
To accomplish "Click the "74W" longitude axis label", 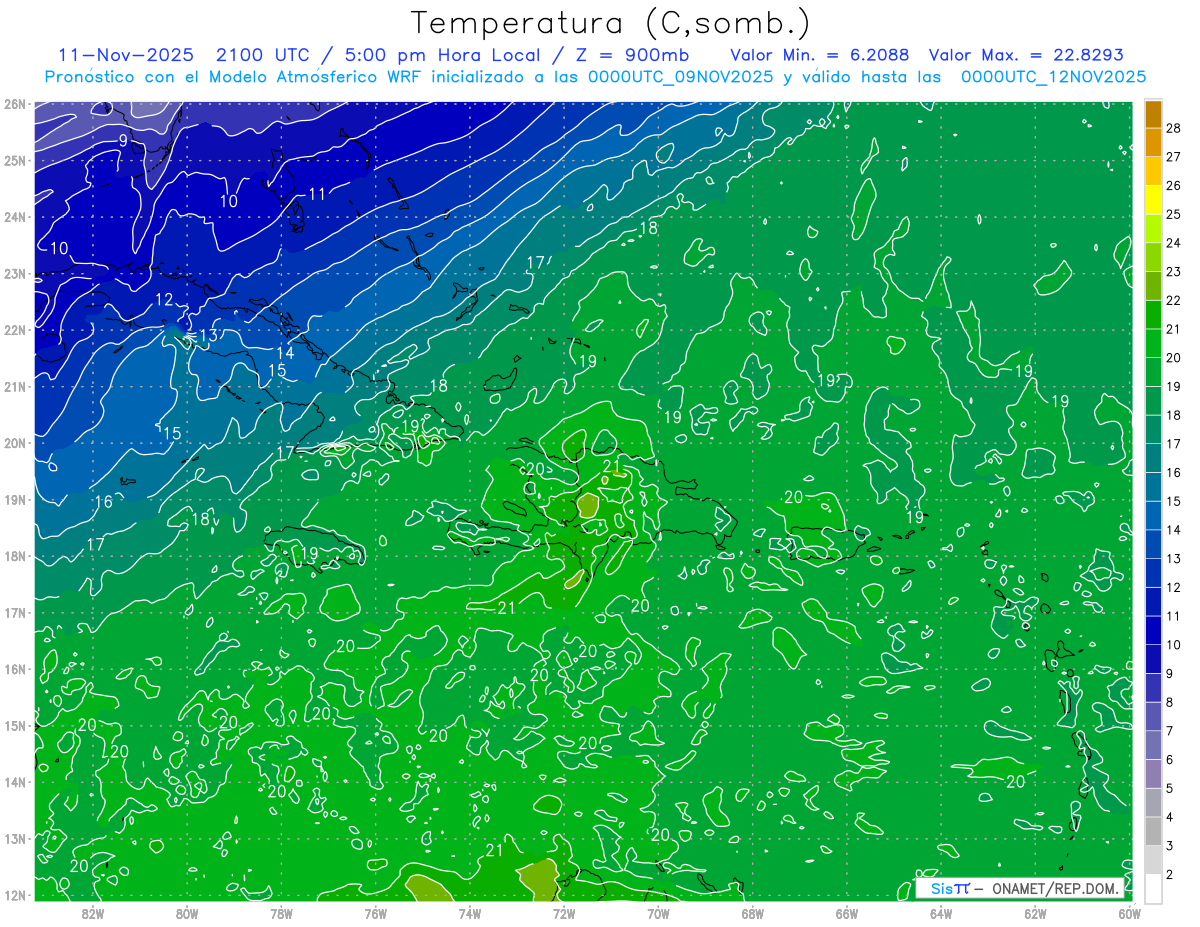I will coord(470,912).
